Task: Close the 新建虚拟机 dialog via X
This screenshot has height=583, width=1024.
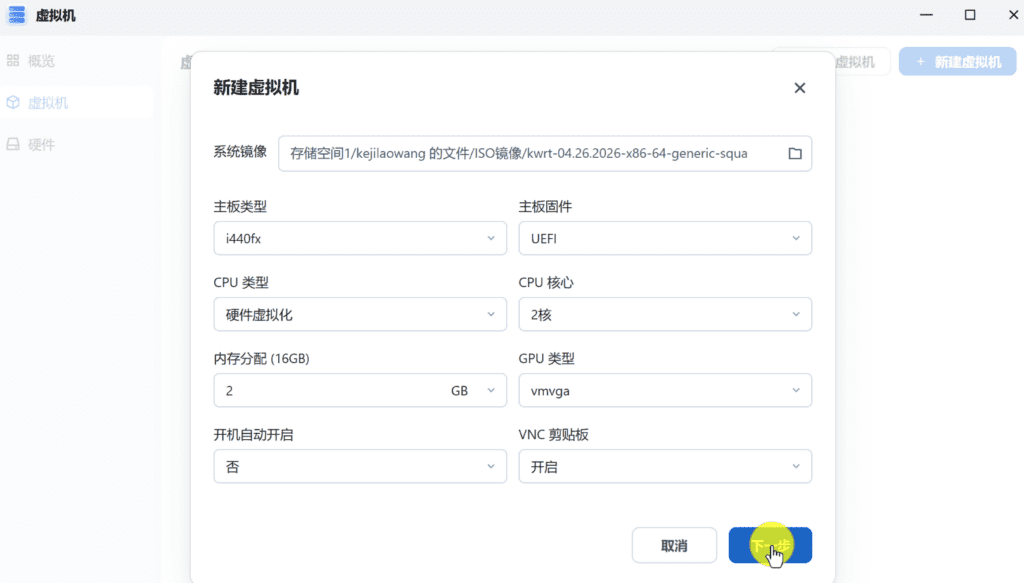Action: pos(799,87)
